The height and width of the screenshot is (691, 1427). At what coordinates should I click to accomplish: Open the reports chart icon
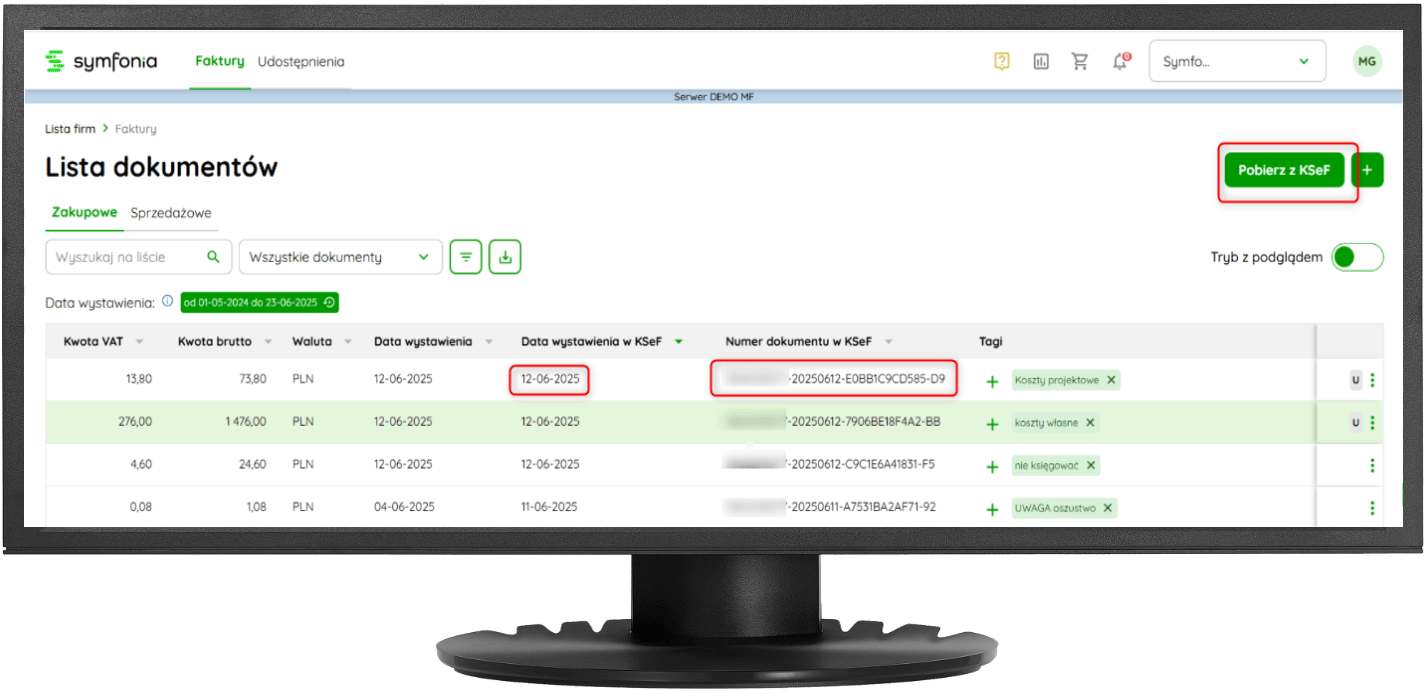pyautogui.click(x=1041, y=61)
